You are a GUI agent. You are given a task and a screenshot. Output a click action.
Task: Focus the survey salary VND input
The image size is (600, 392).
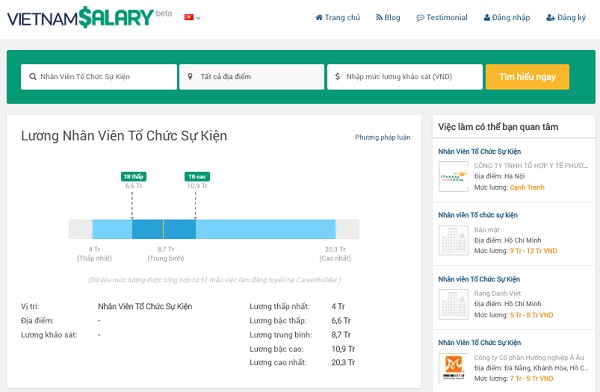click(x=404, y=77)
